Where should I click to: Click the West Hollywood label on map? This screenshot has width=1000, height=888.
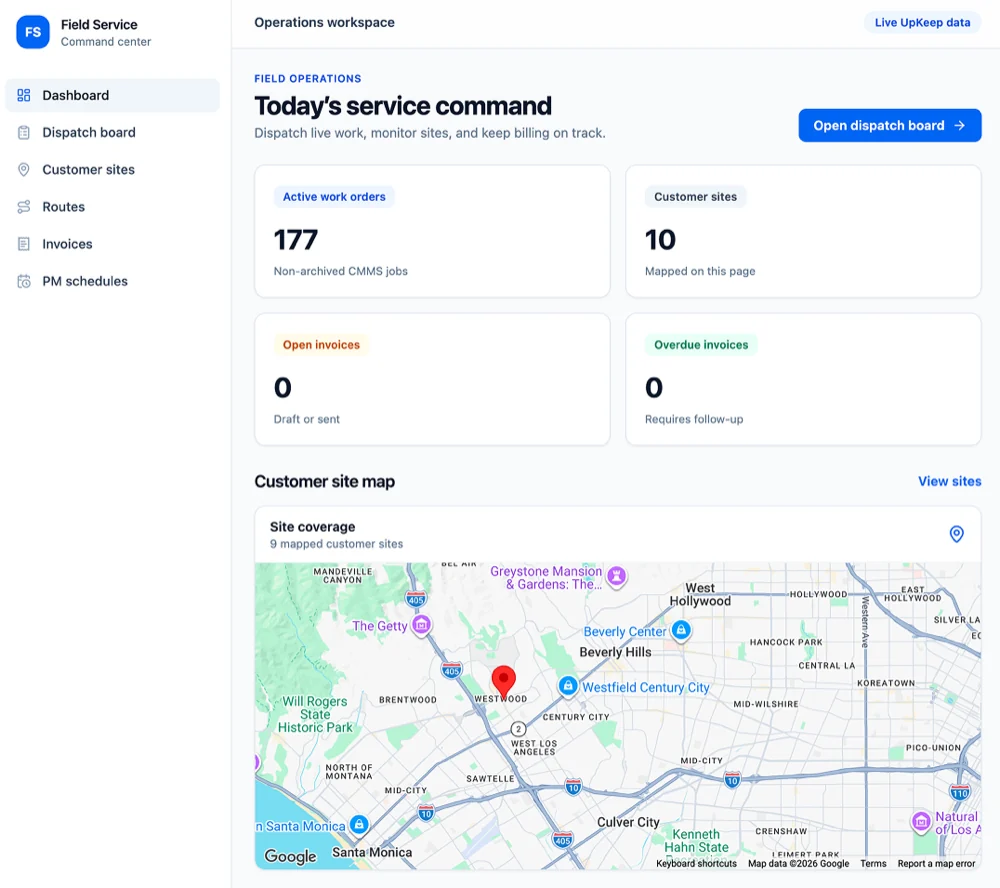pos(700,595)
